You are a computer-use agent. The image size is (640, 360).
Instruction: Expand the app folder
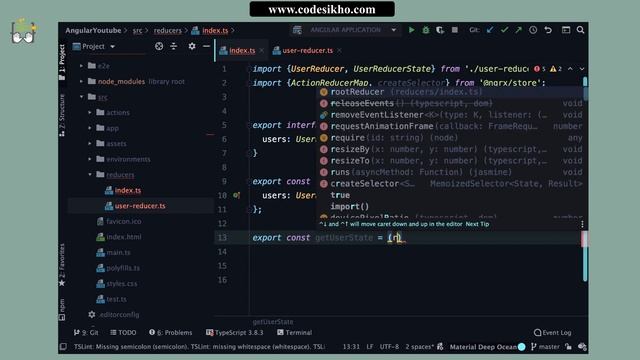click(90, 128)
